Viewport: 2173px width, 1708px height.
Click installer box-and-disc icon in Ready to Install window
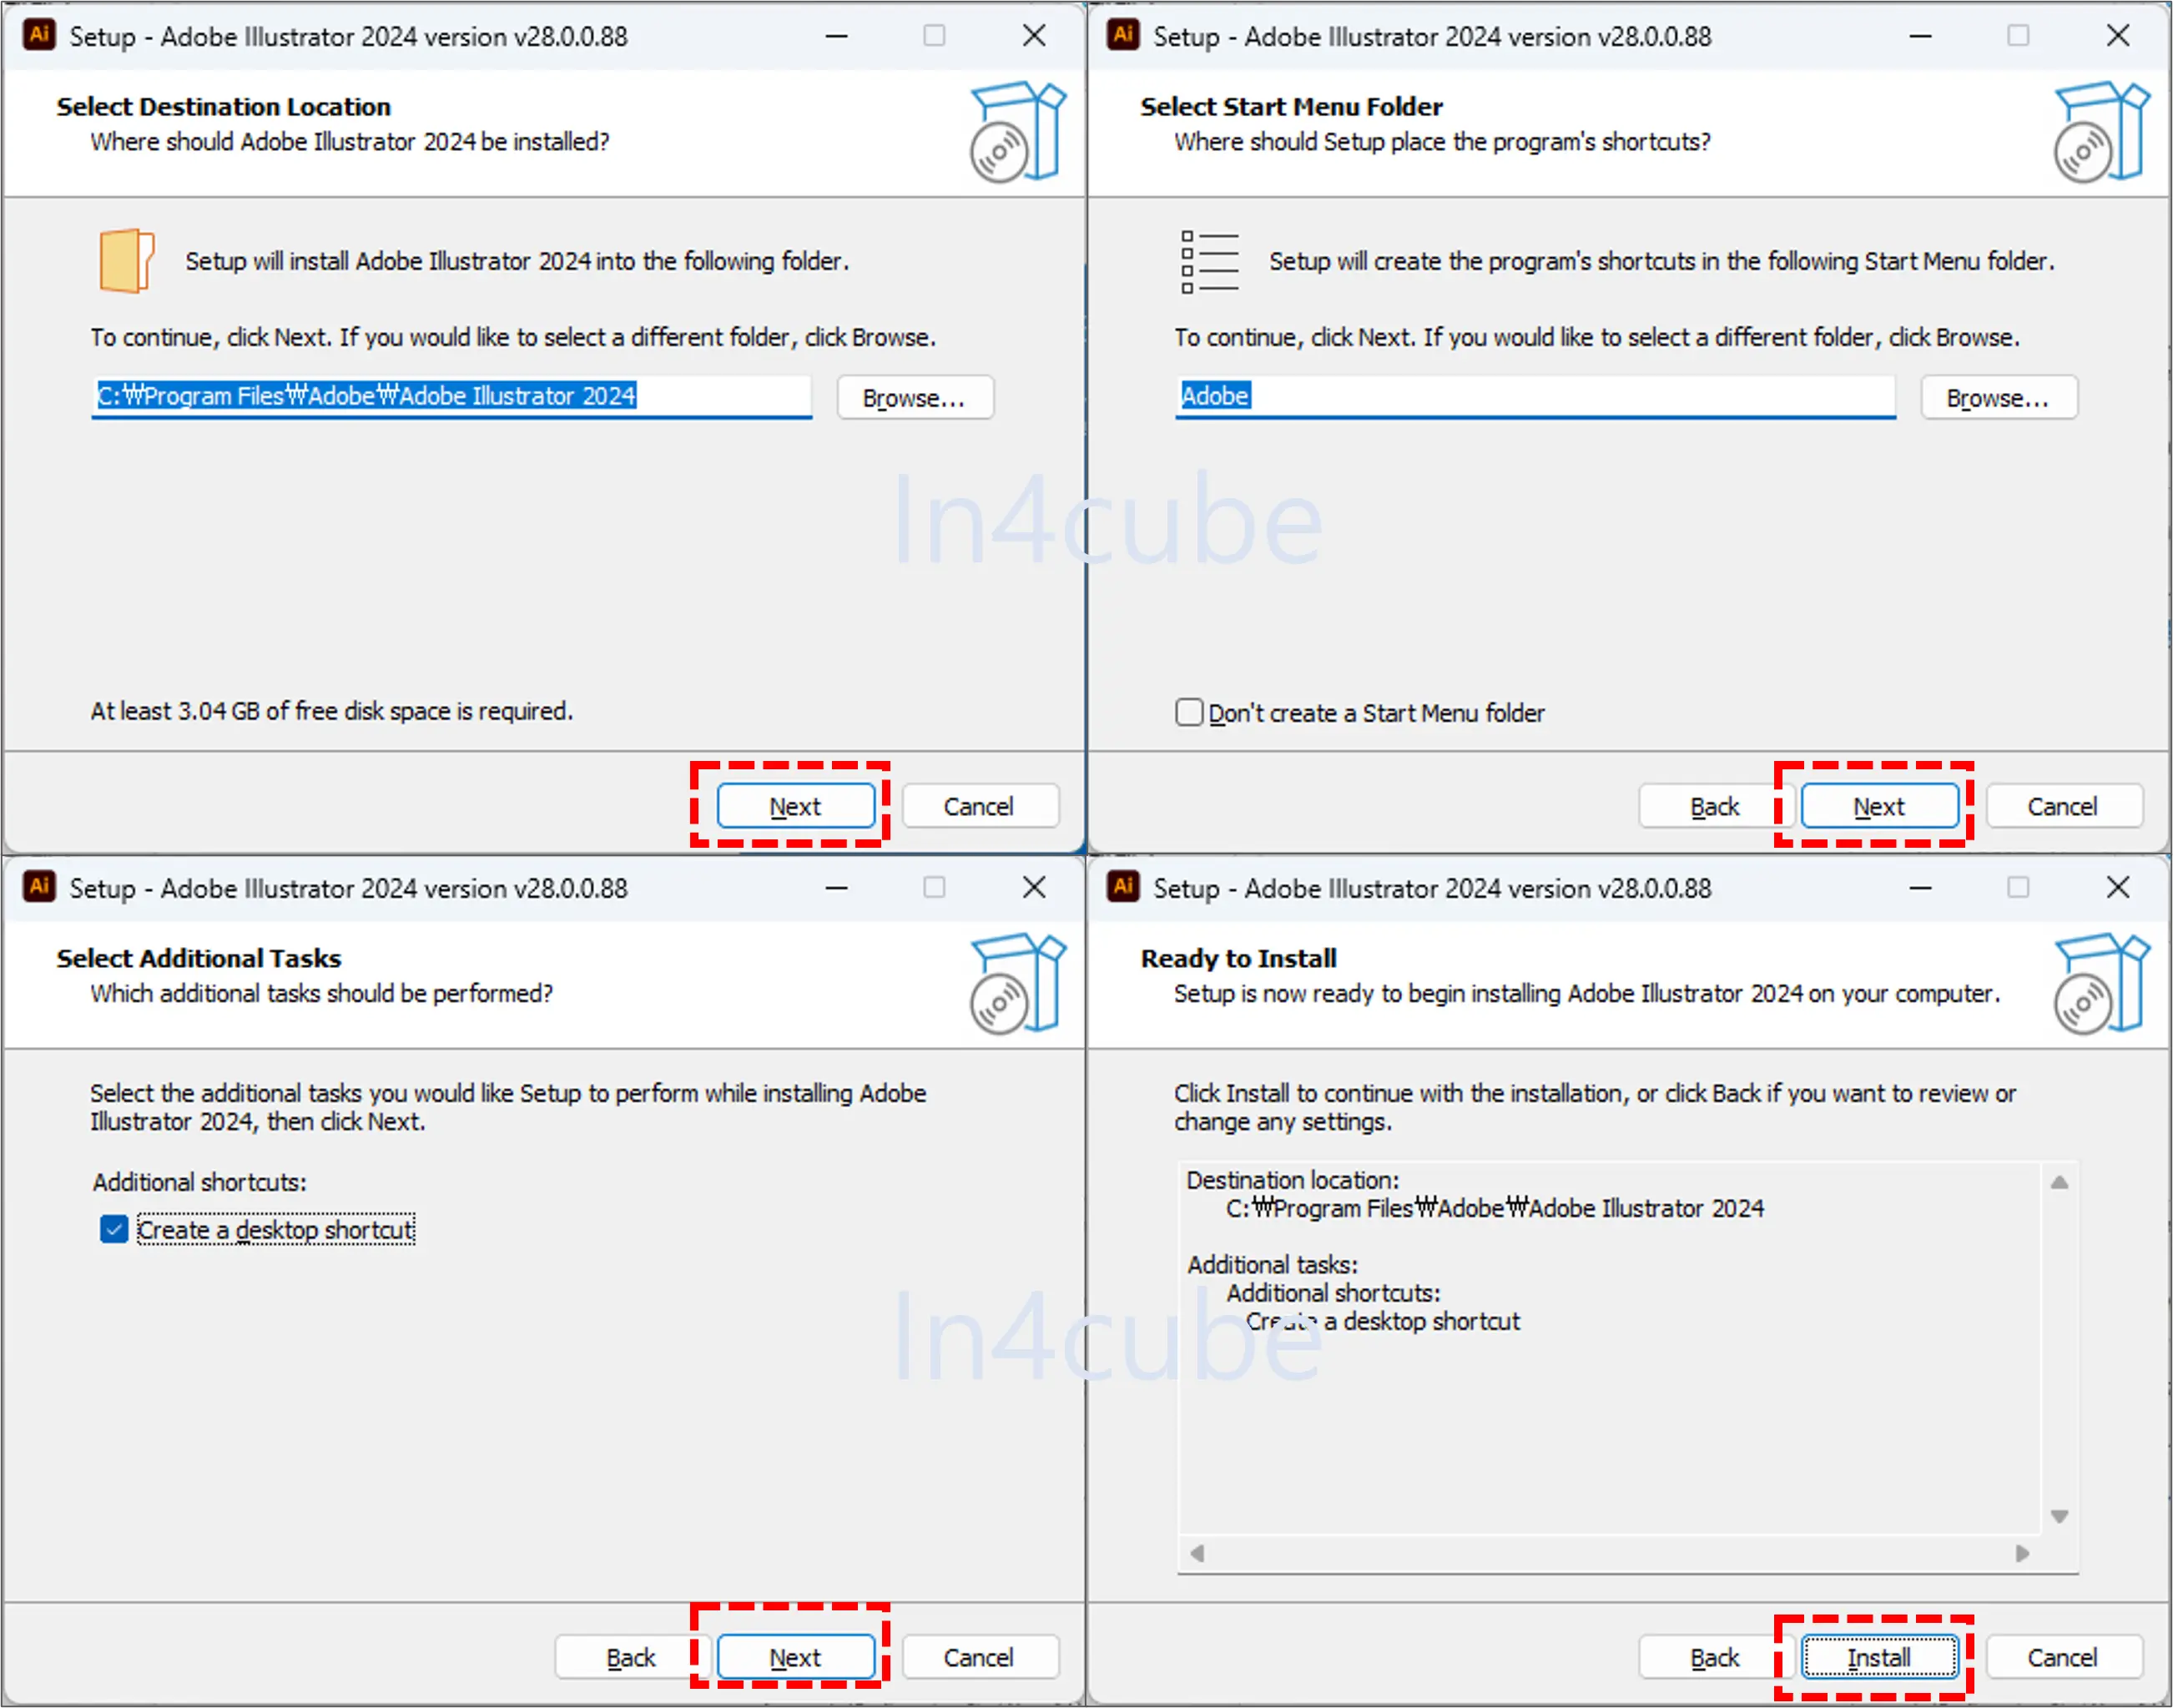[2102, 984]
